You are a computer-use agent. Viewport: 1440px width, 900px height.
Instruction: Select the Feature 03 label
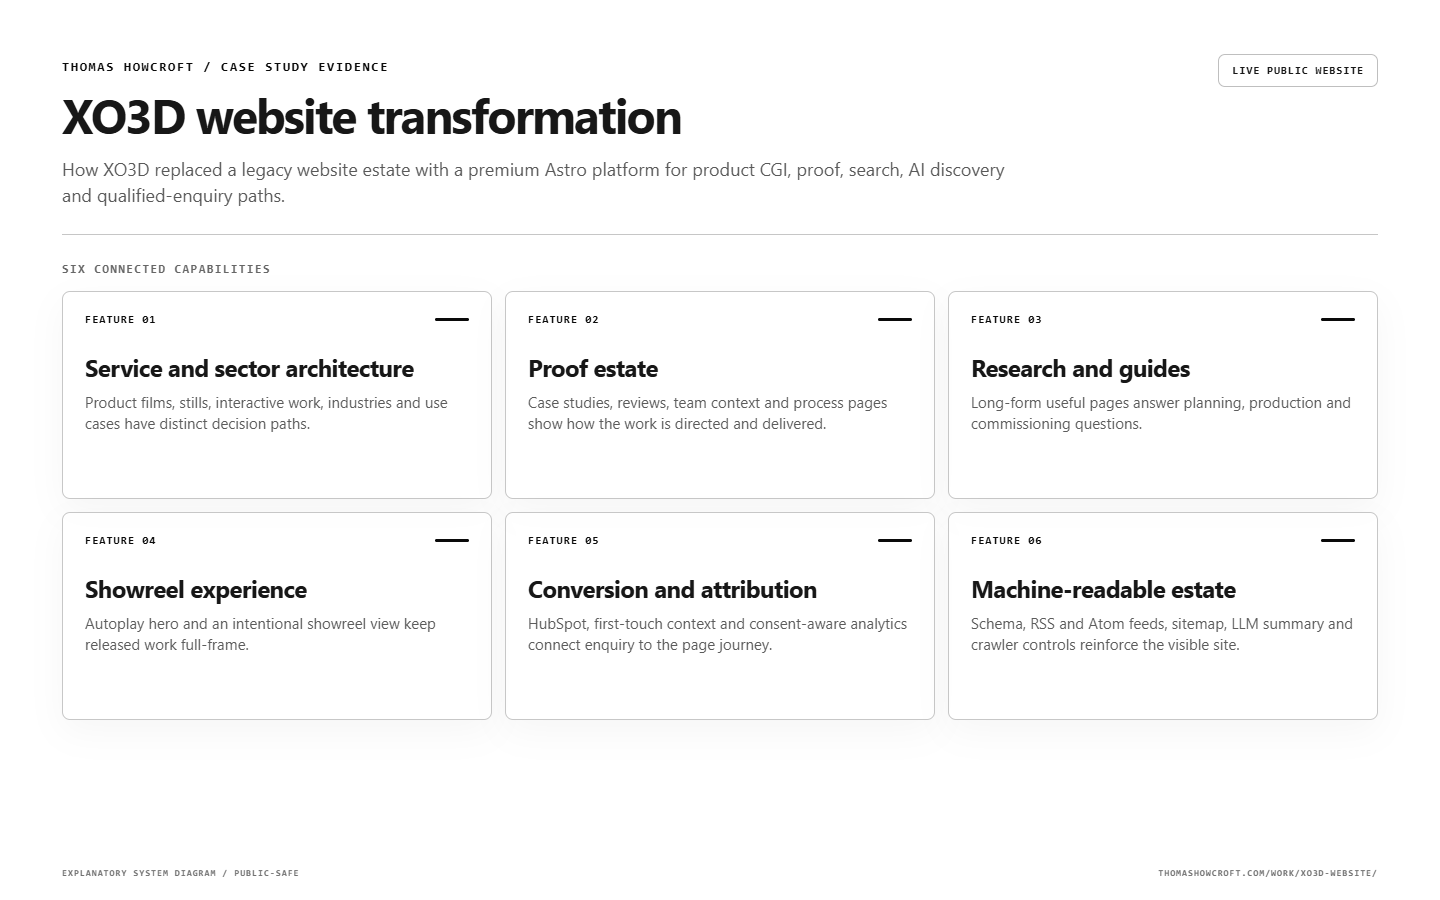click(1006, 320)
